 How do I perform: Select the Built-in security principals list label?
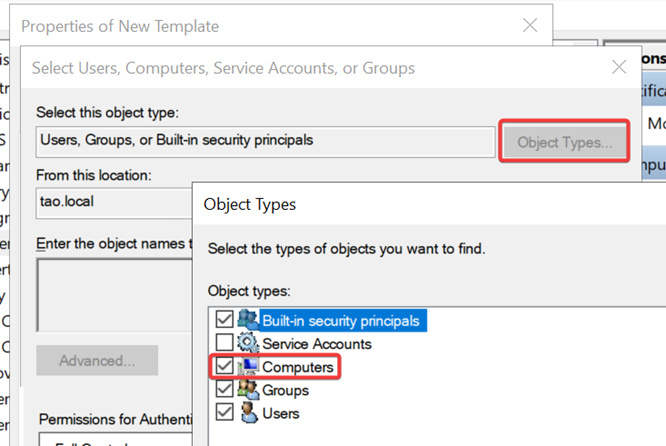(x=341, y=321)
